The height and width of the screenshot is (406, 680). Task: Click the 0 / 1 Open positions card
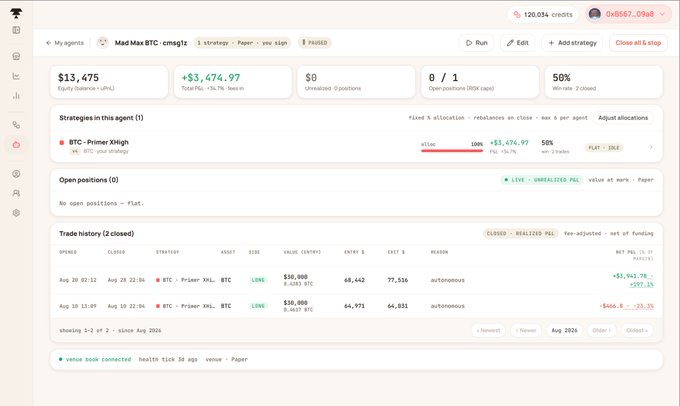pos(480,82)
